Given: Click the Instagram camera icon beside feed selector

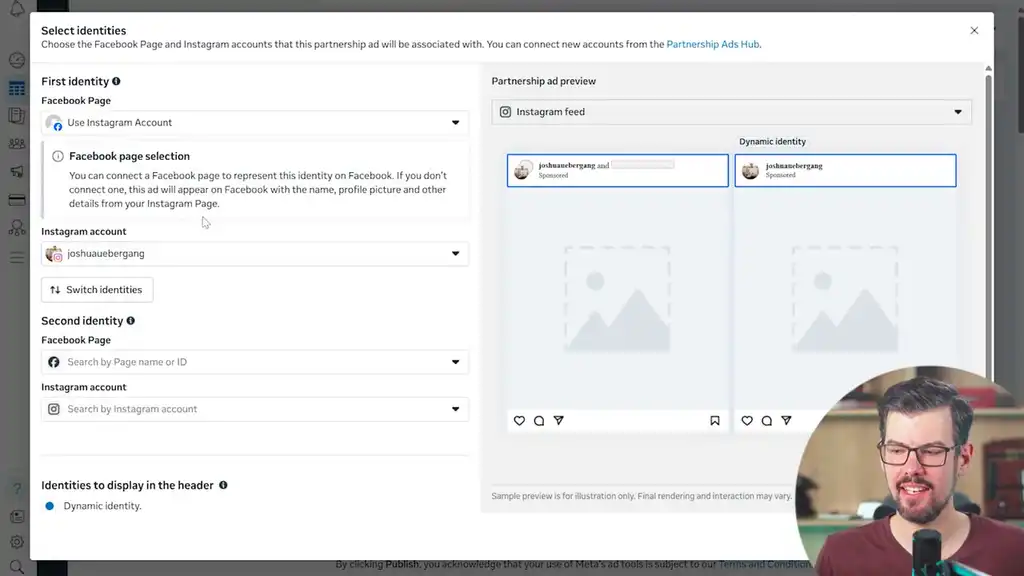Looking at the screenshot, I should pos(505,112).
